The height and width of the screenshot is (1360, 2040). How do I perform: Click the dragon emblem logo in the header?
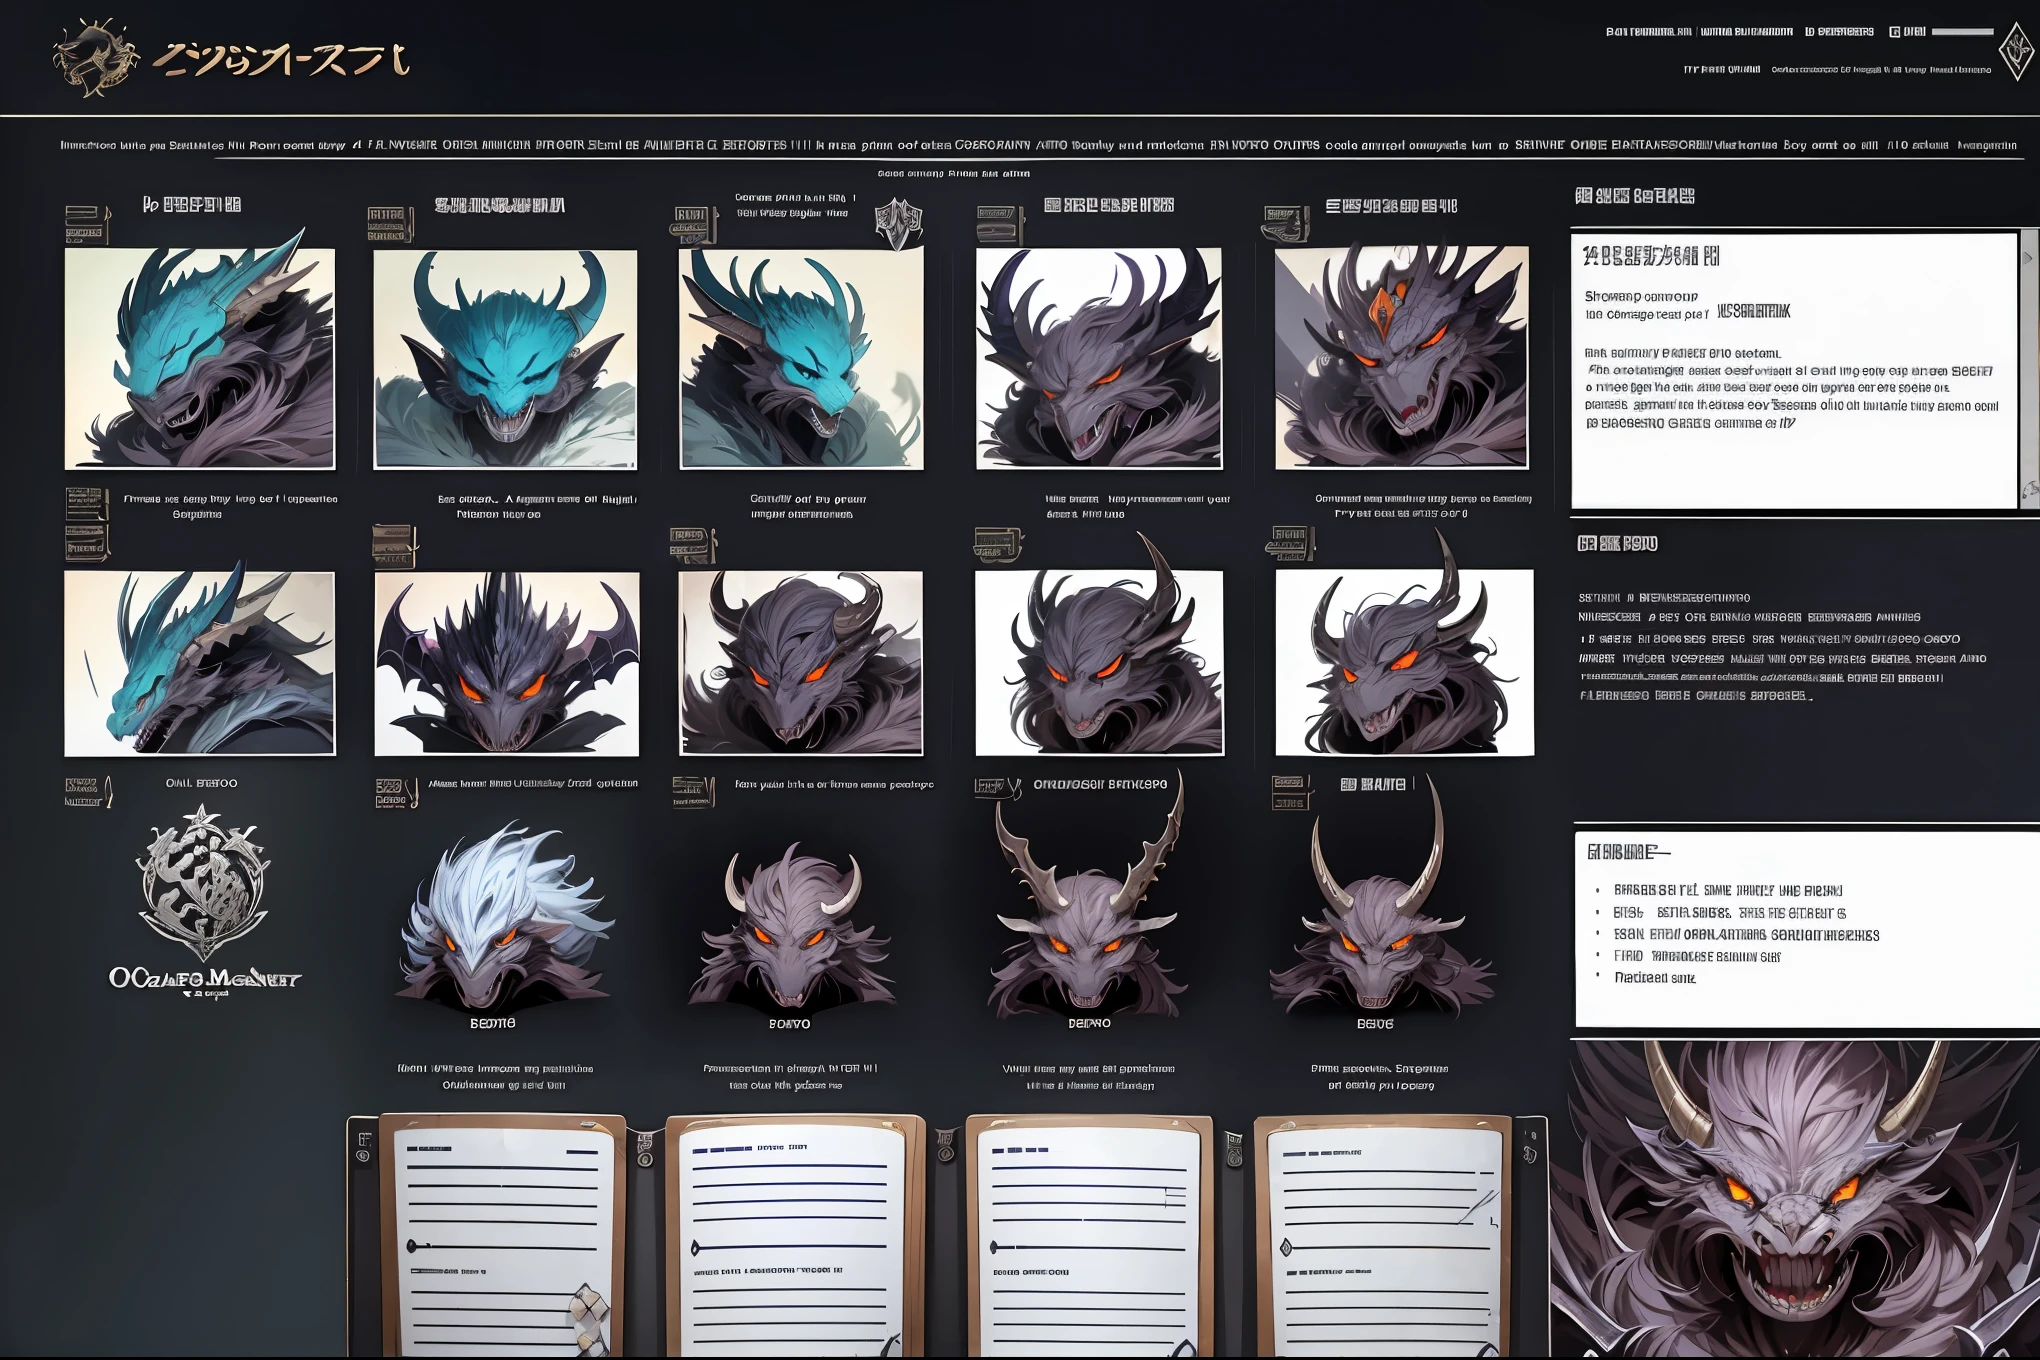pyautogui.click(x=95, y=58)
